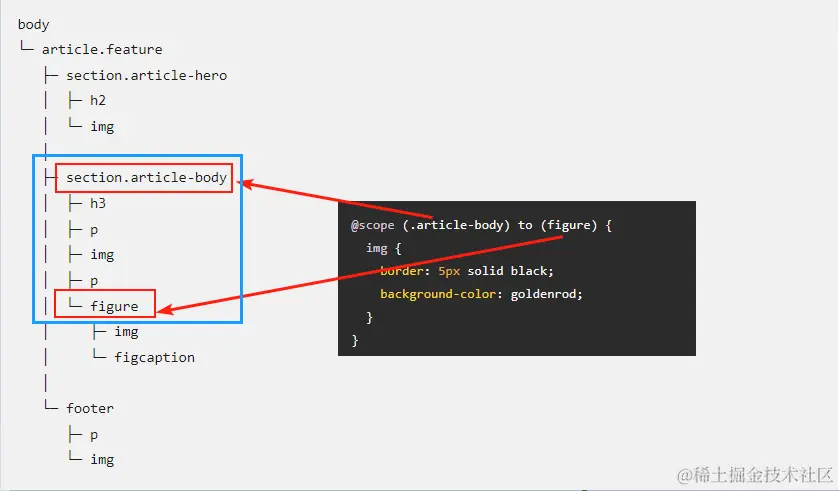Select the 'footer' tree row
The width and height of the screenshot is (840, 491).
pos(90,408)
